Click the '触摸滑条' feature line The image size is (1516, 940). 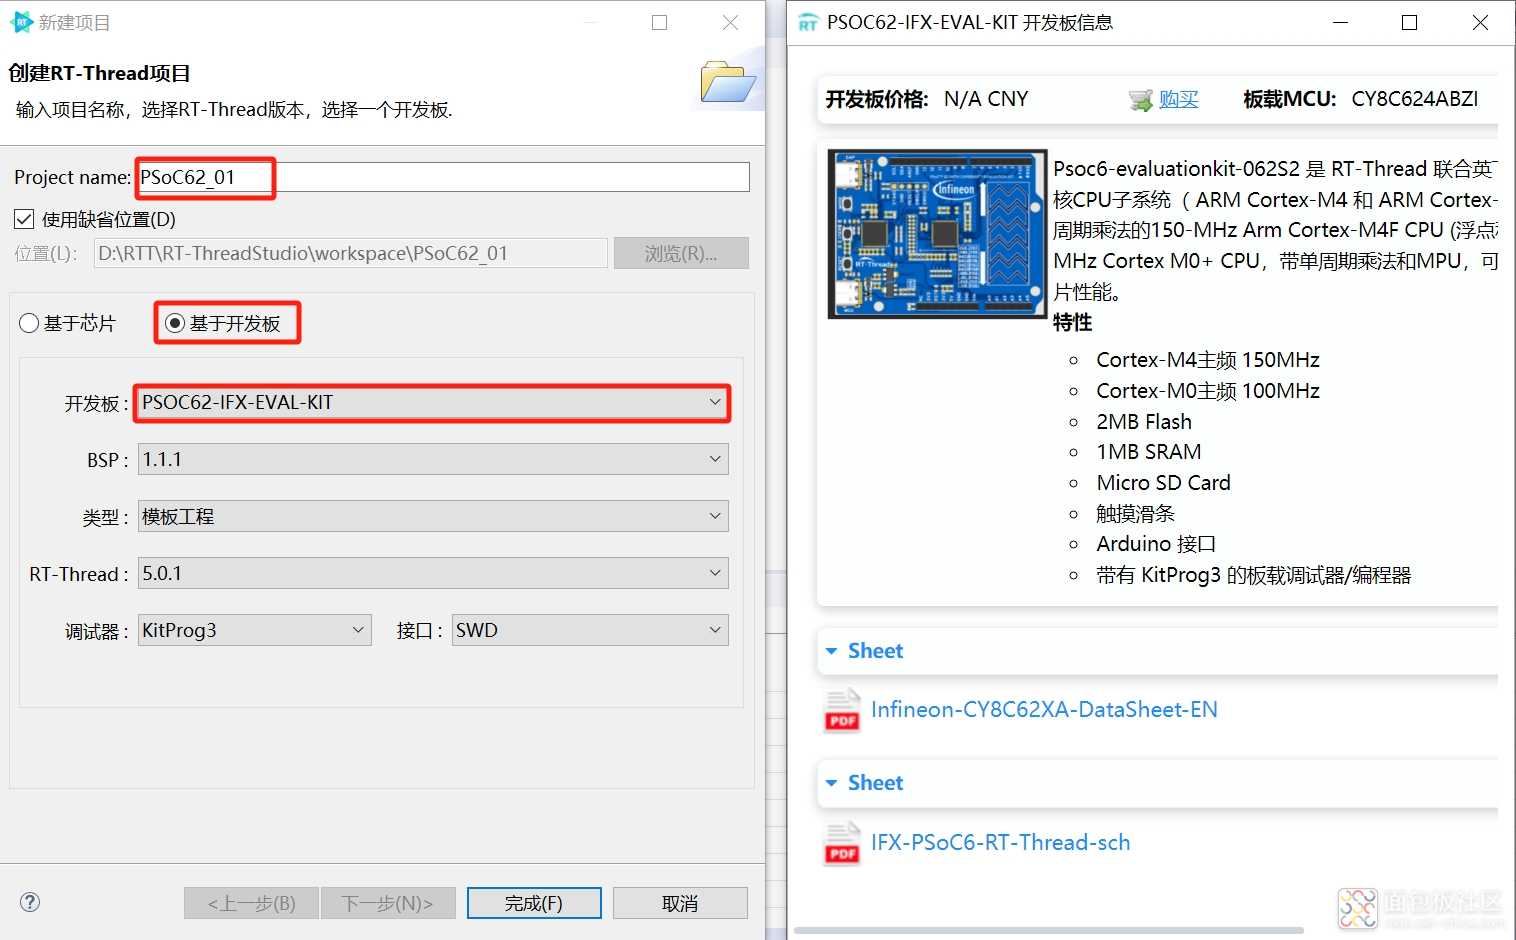1135,514
